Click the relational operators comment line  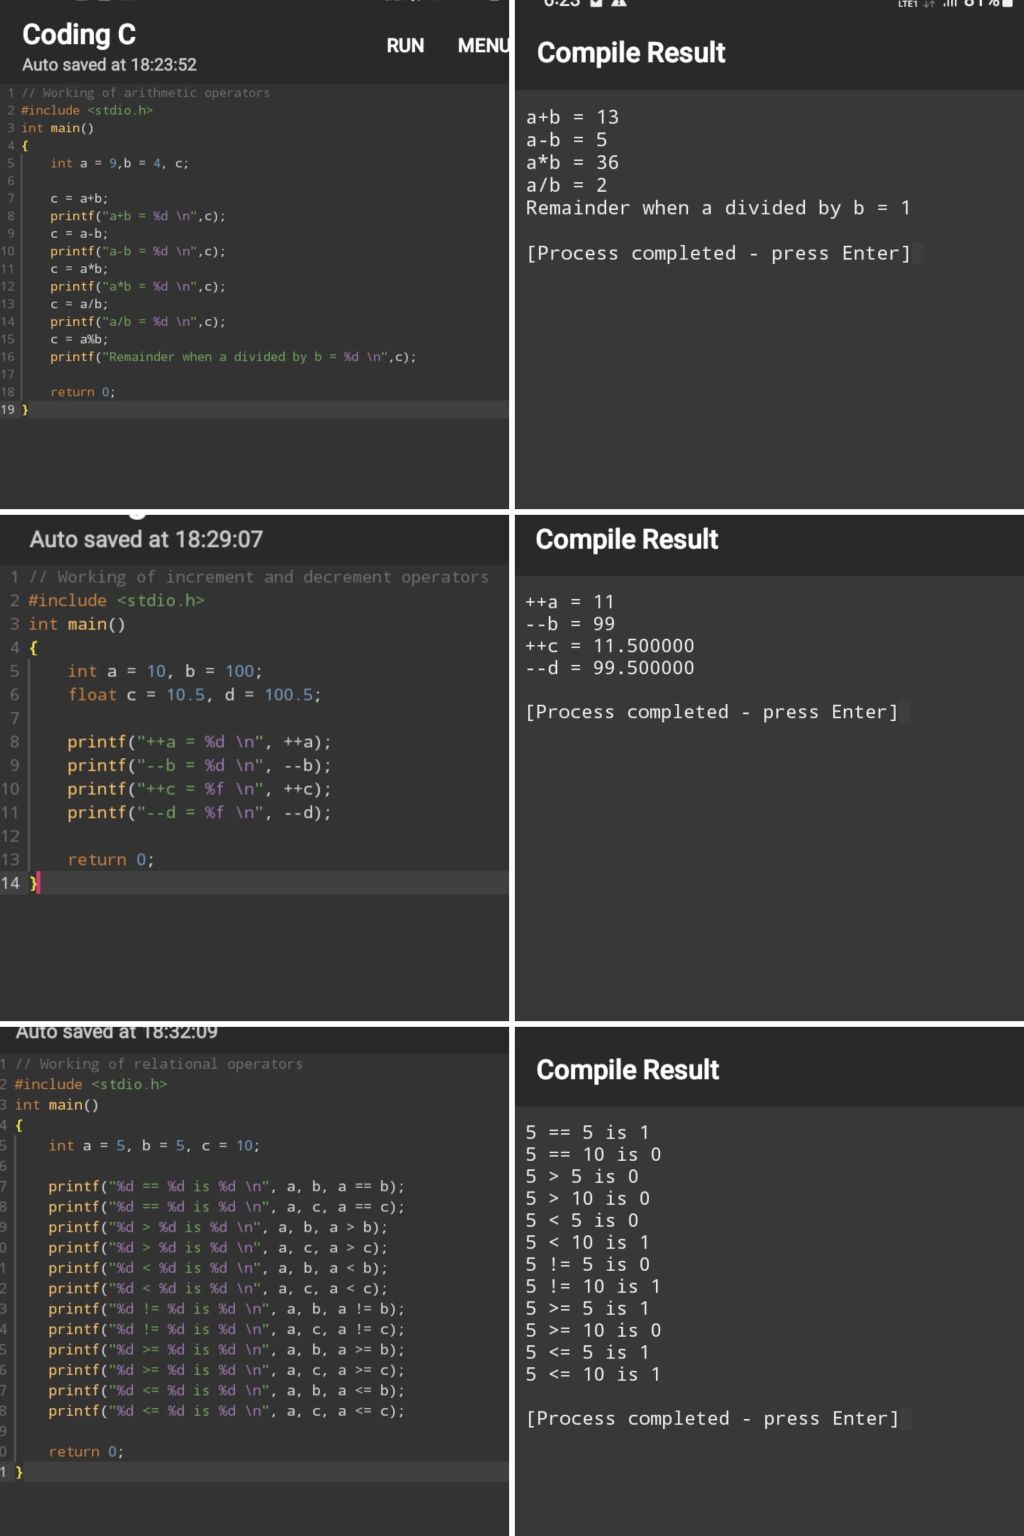(159, 1064)
